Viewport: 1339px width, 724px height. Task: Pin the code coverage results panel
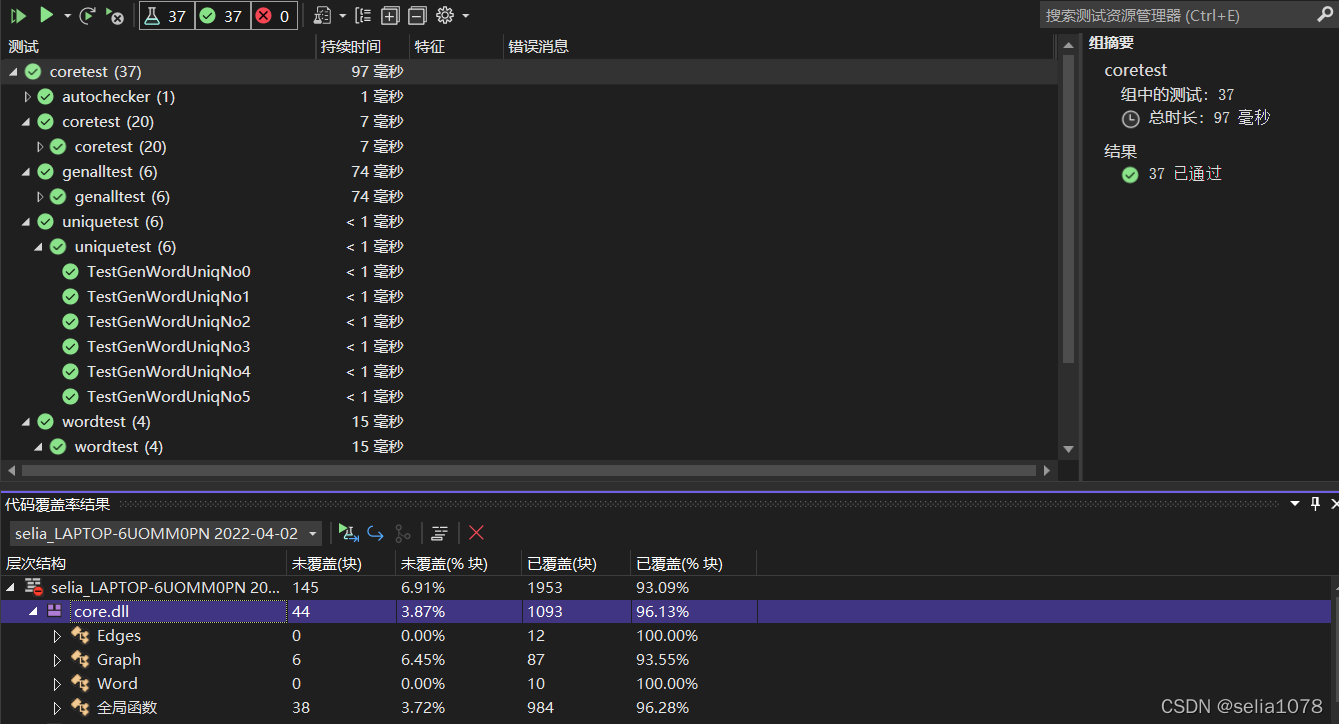tap(1315, 504)
